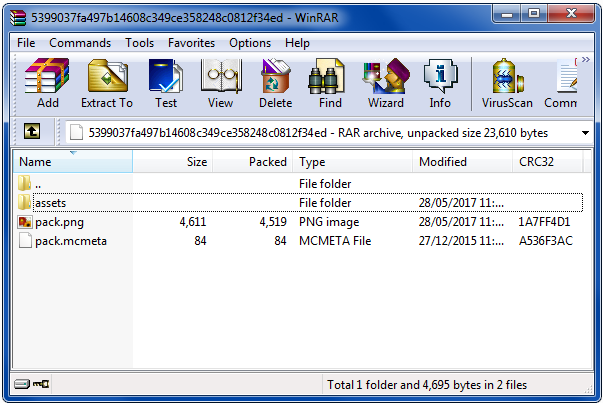The width and height of the screenshot is (603, 403).
Task: Click the 27/12/2015 modified date
Action: pyautogui.click(x=461, y=241)
